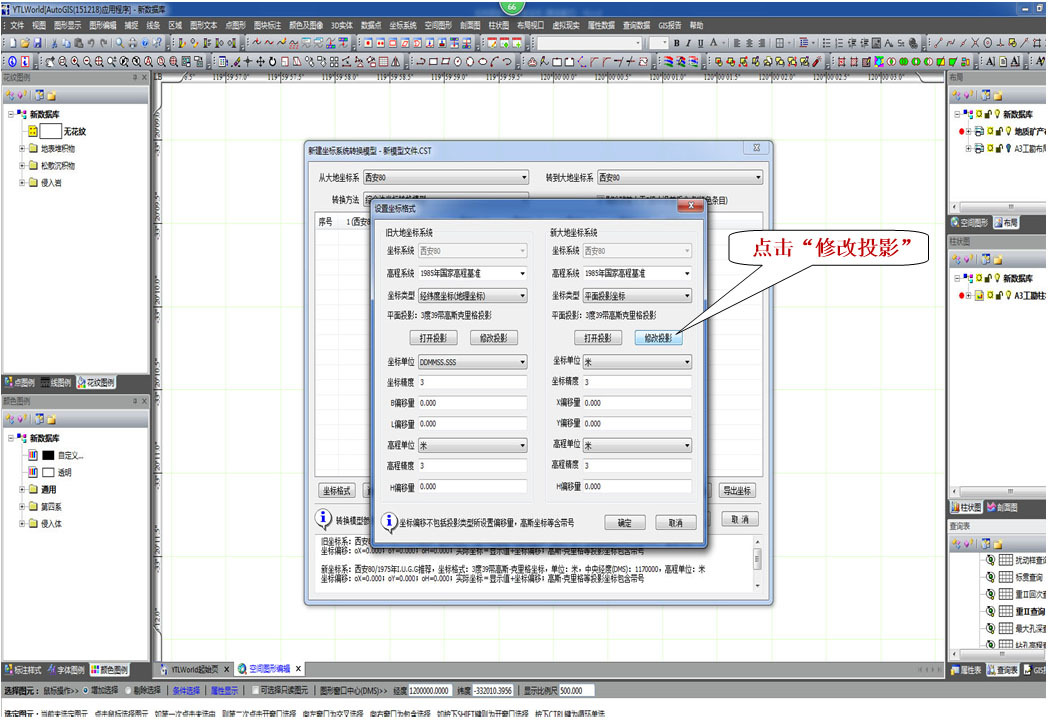Click the Bold formatting icon
This screenshot has width=1049, height=720.
[677, 44]
